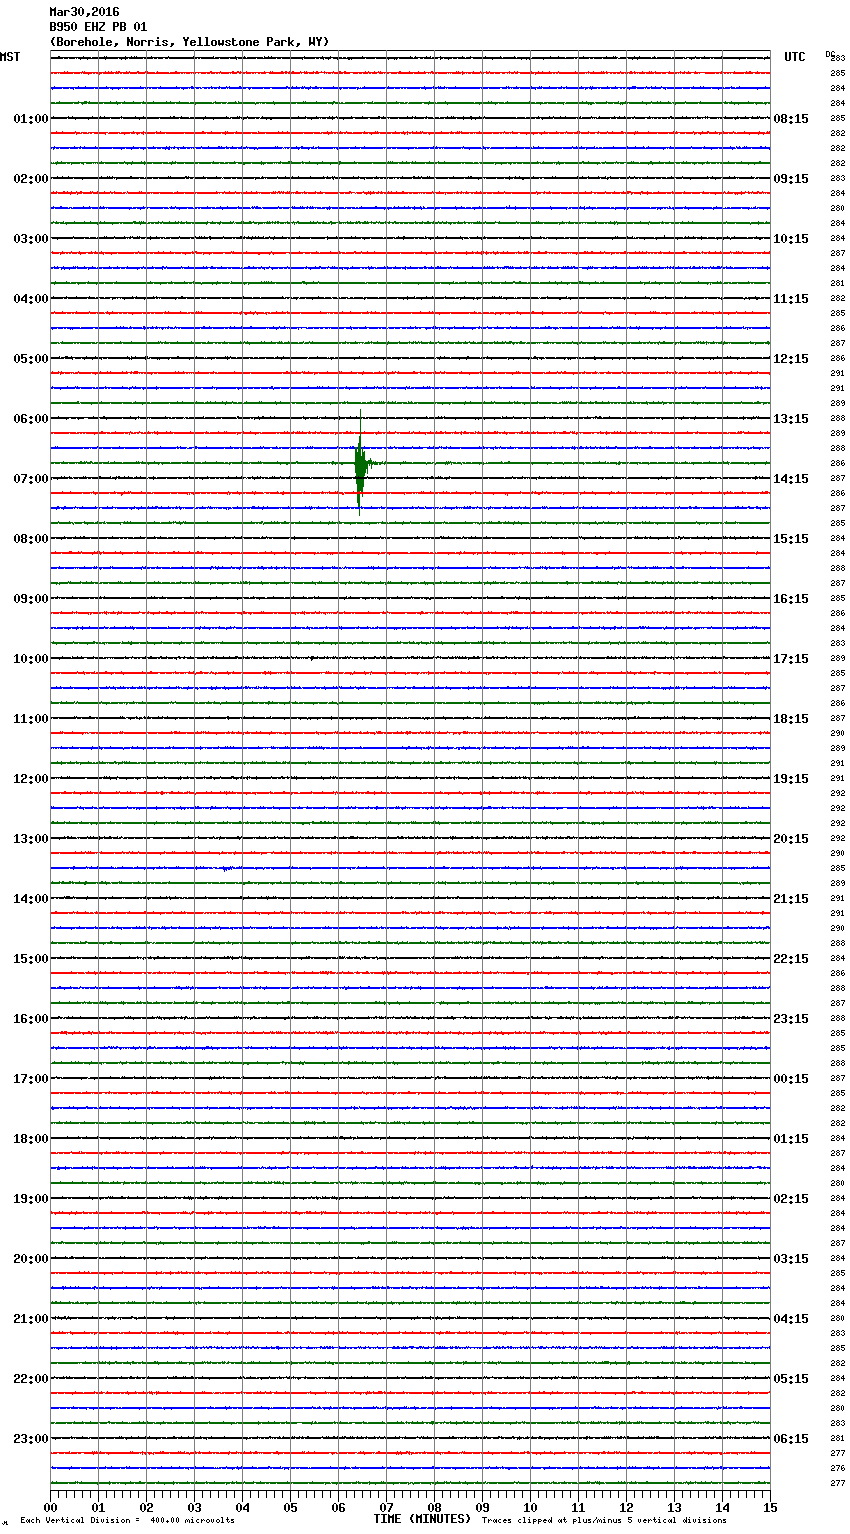Select the 09:00 MST time label
The image size is (850, 1534).
(x=30, y=599)
